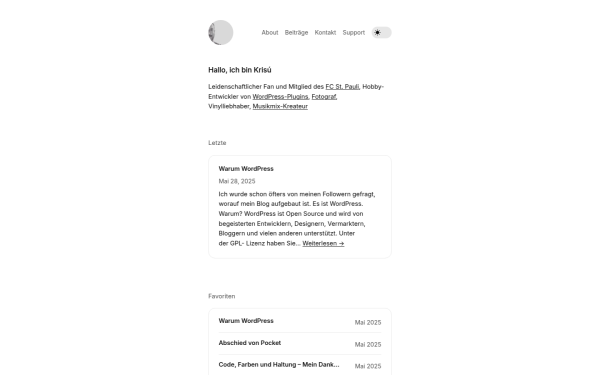Open the About menu item

[270, 33]
